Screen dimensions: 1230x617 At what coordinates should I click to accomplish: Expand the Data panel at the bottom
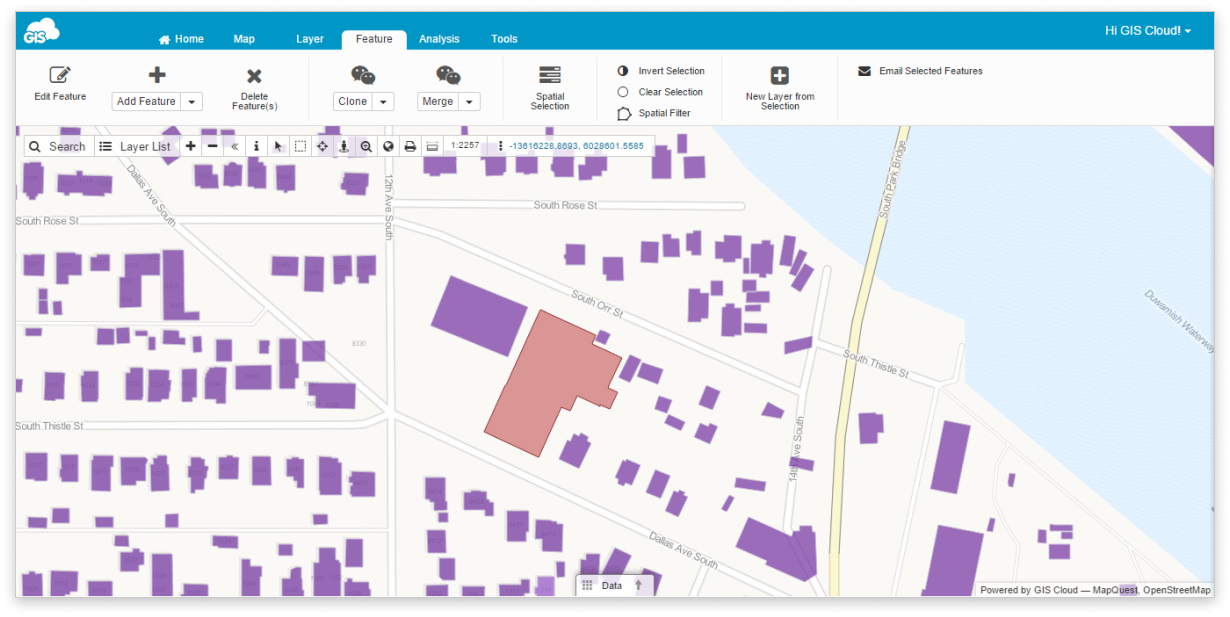[637, 585]
